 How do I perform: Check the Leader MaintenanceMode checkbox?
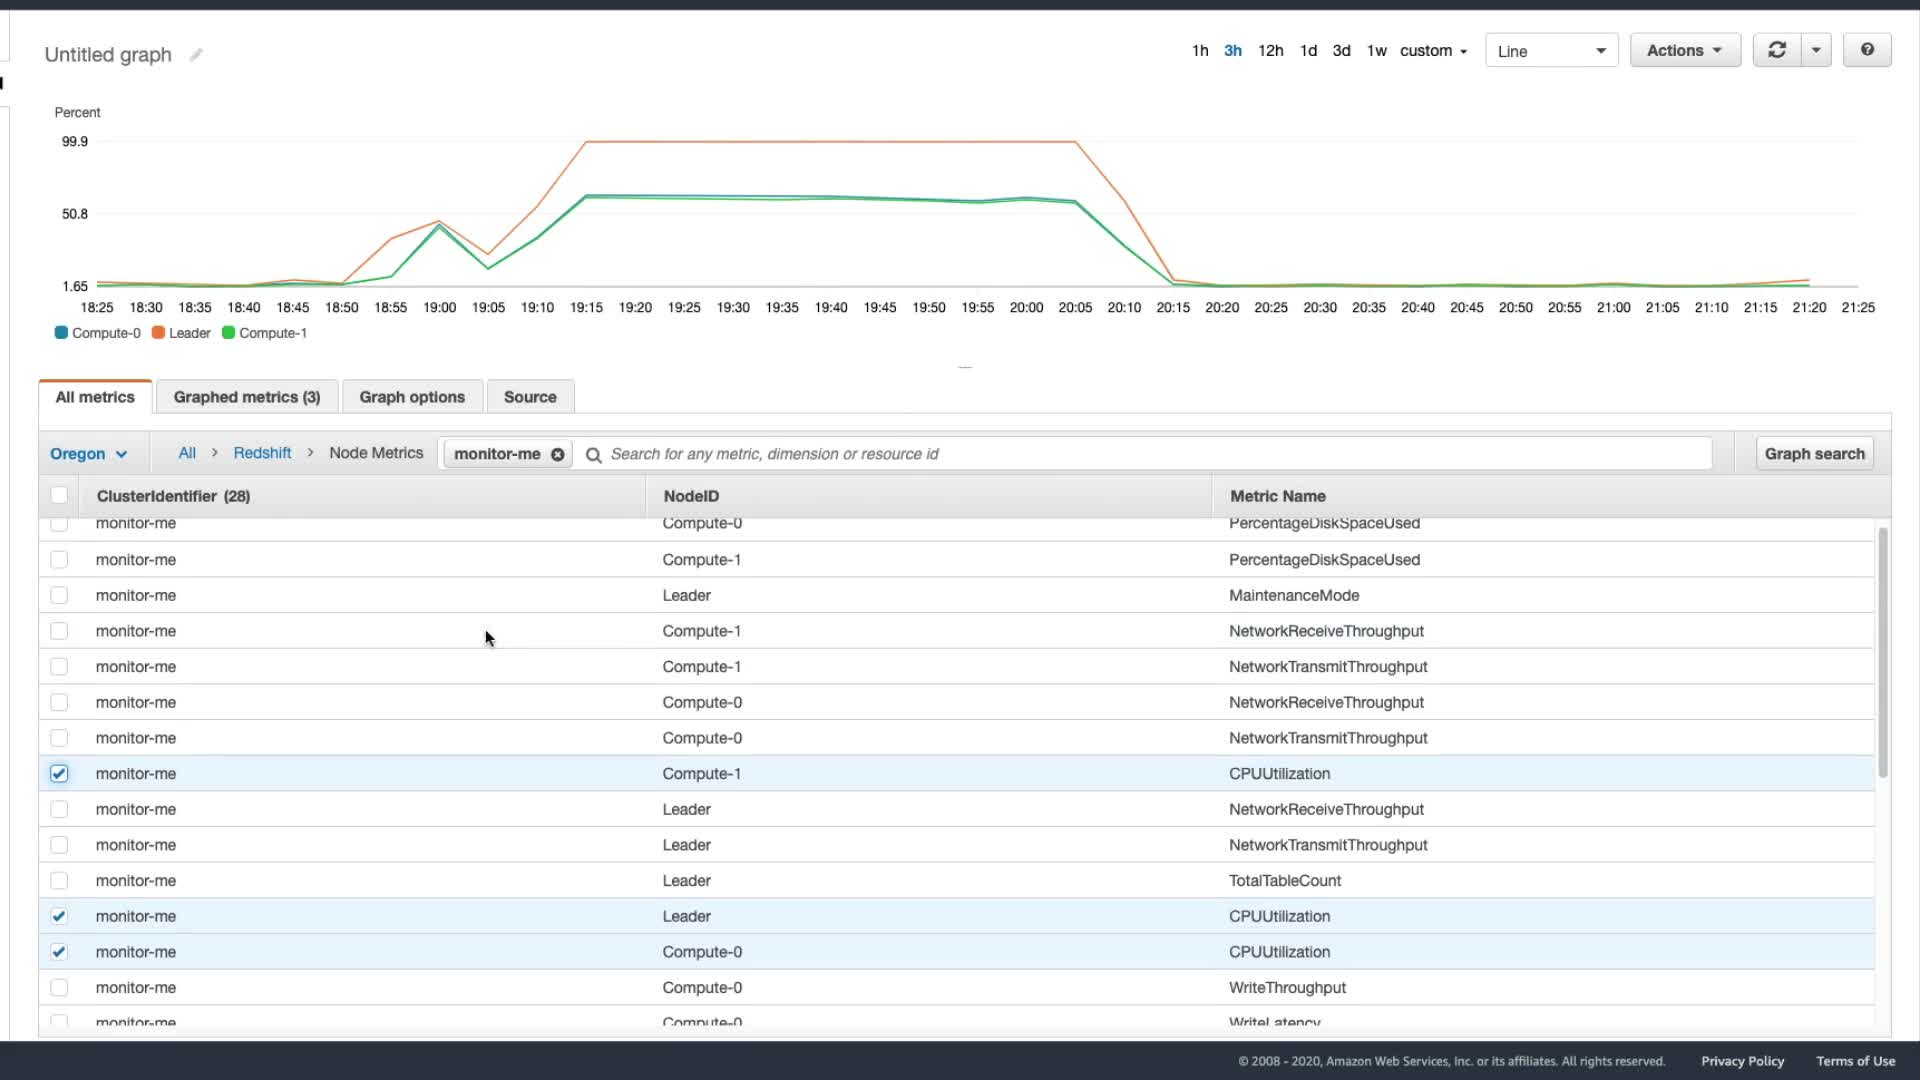pos(59,596)
